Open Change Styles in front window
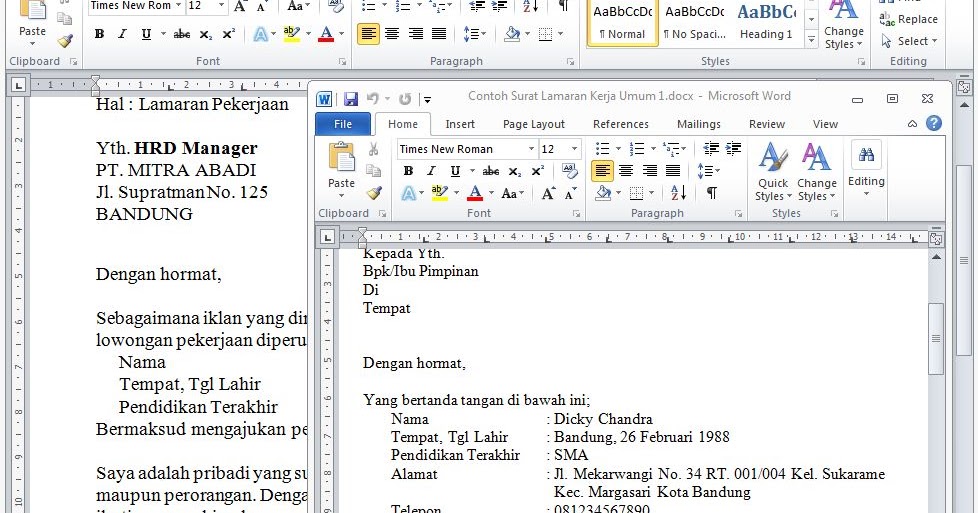The height and width of the screenshot is (513, 978). pyautogui.click(x=816, y=171)
